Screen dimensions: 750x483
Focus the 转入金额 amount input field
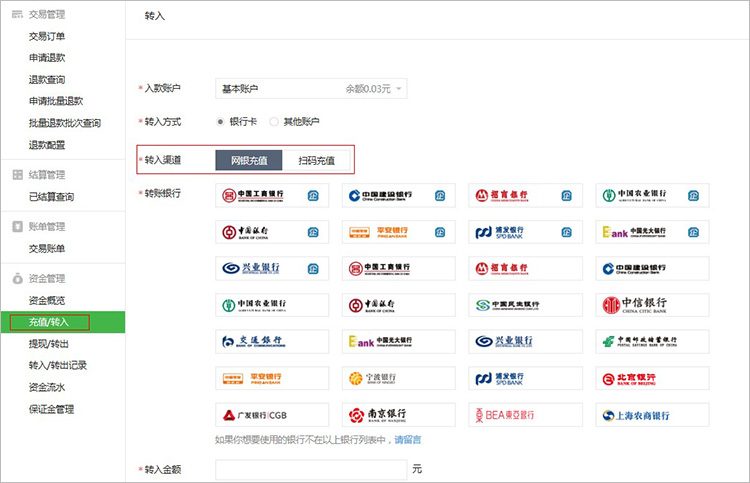click(311, 470)
